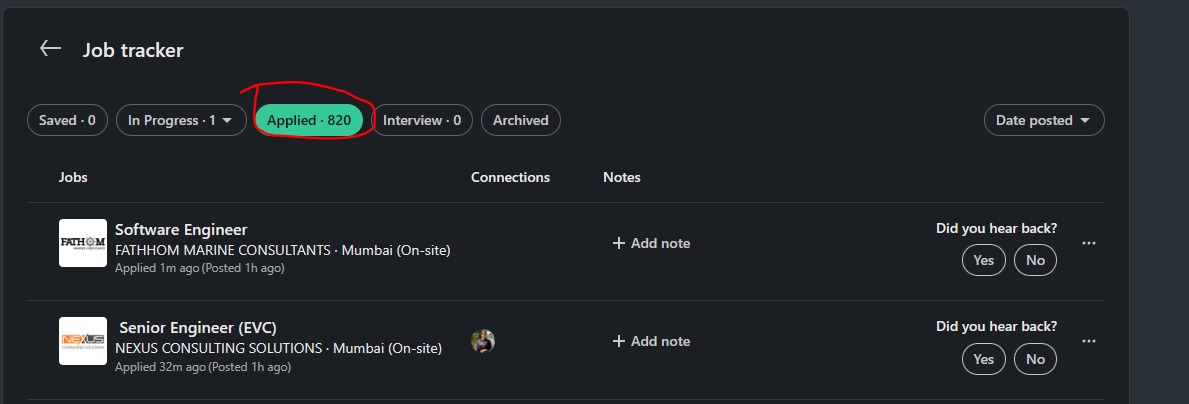Viewport: 1189px width, 404px height.
Task: Open the Date posted sort dropdown
Action: click(1044, 120)
